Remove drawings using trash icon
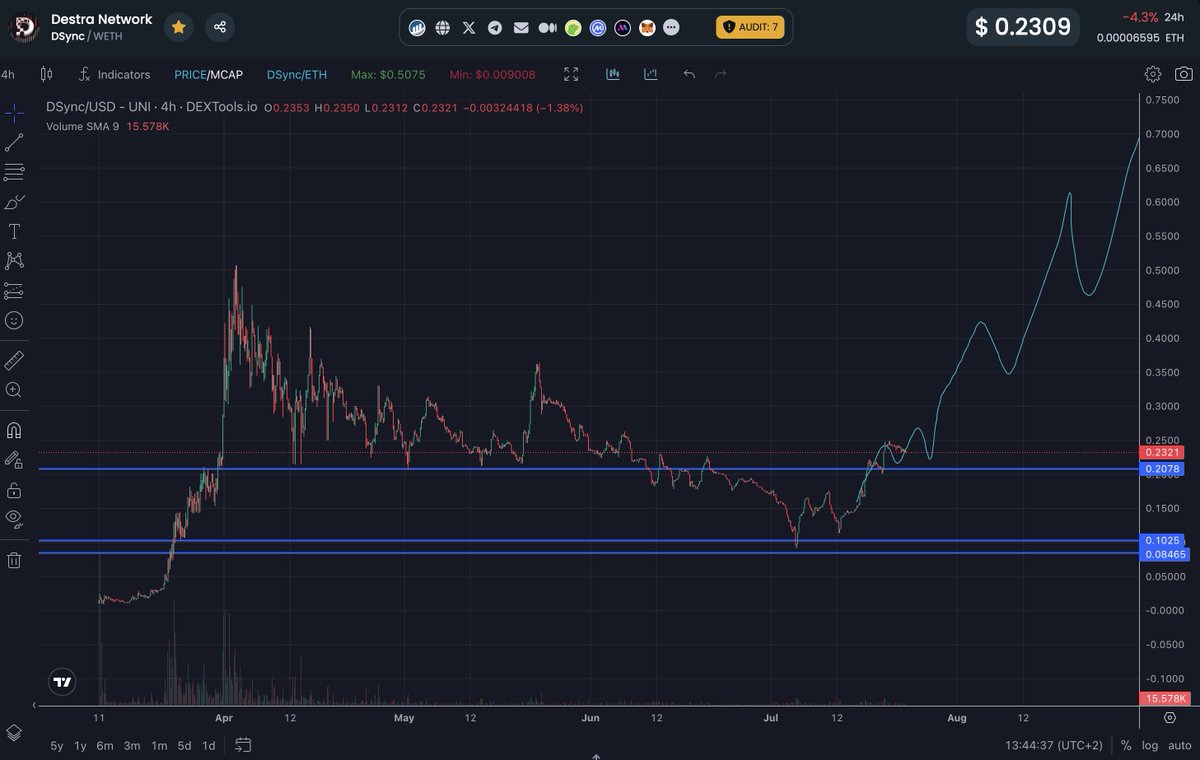 (x=13, y=560)
